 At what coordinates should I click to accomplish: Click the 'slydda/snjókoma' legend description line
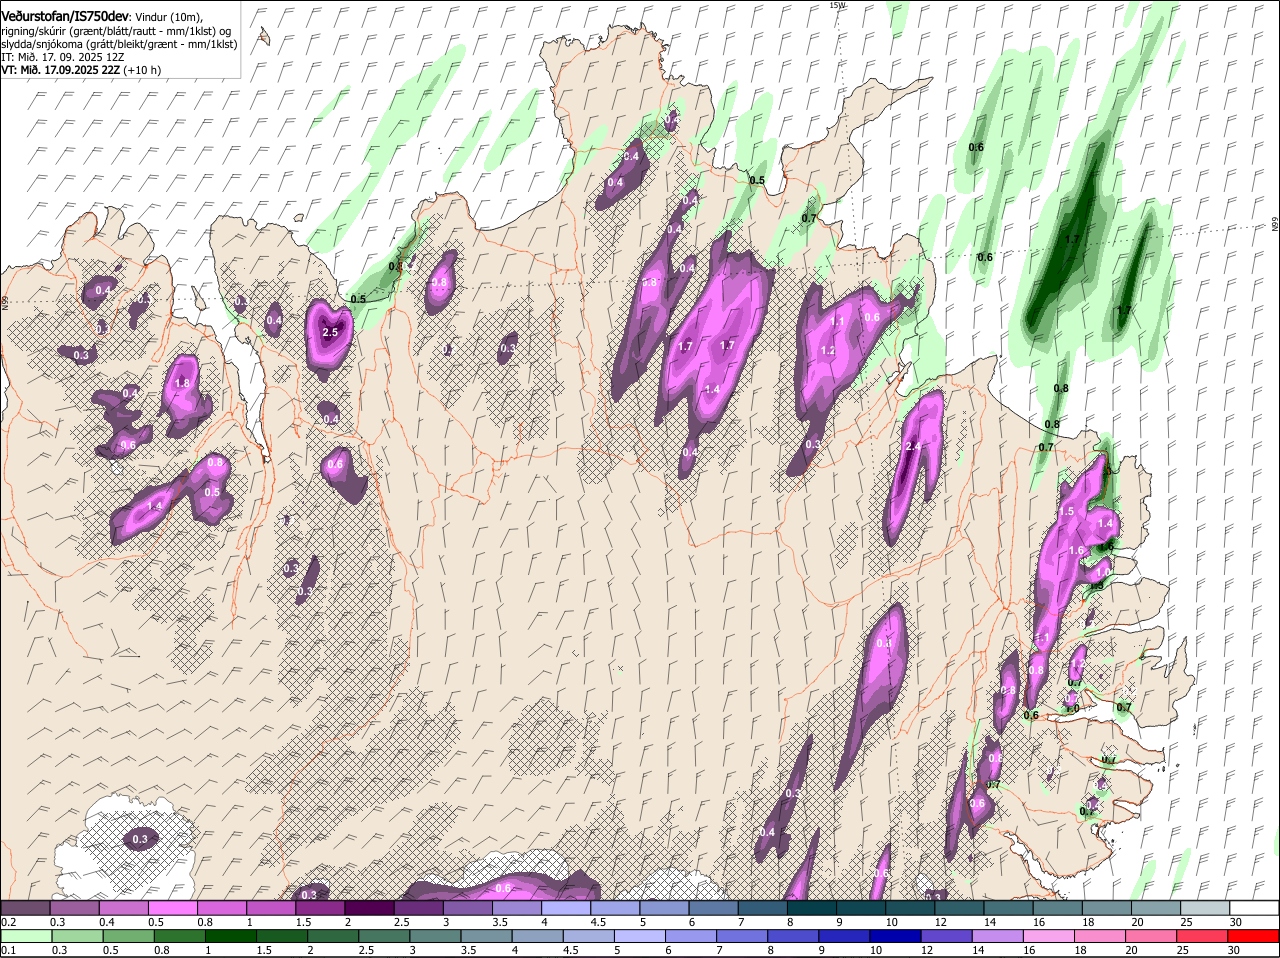click(119, 44)
